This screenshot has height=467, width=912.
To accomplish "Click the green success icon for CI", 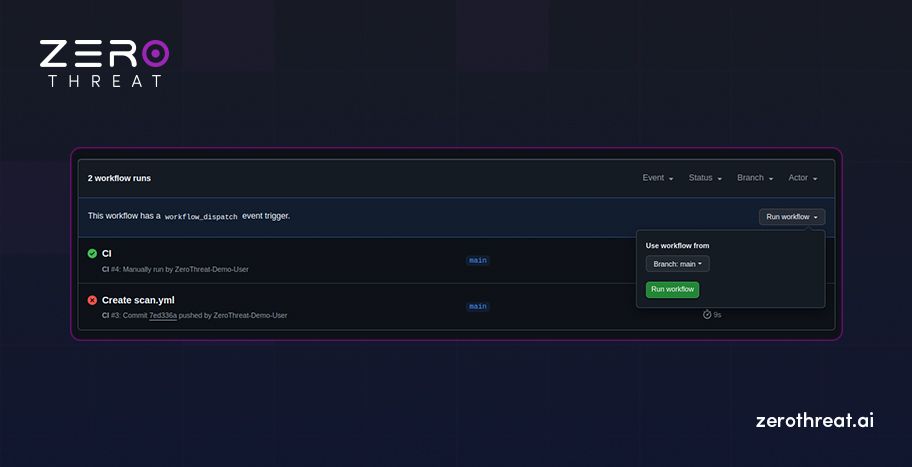I will pyautogui.click(x=92, y=254).
